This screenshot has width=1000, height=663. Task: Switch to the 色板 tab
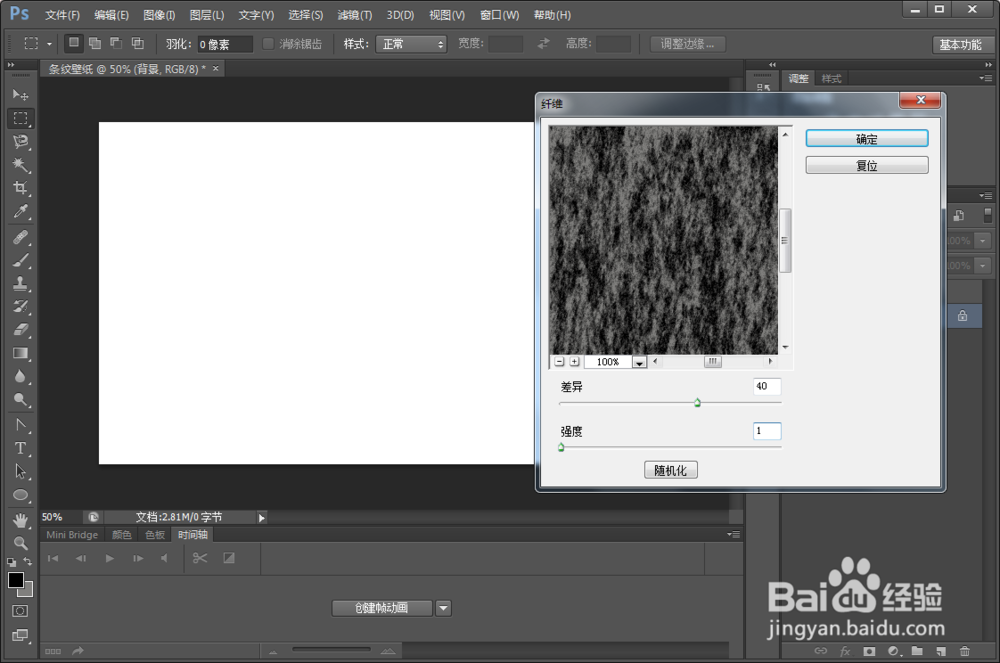155,535
